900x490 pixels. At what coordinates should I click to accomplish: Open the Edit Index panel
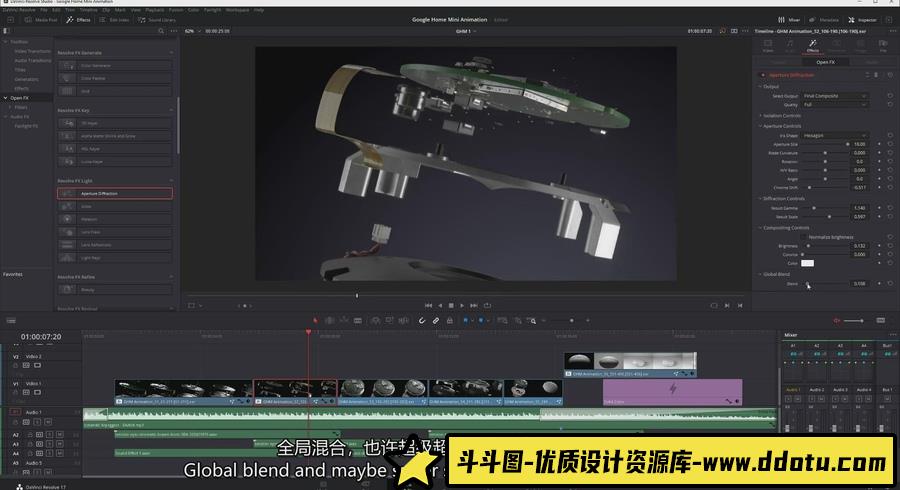[x=114, y=20]
